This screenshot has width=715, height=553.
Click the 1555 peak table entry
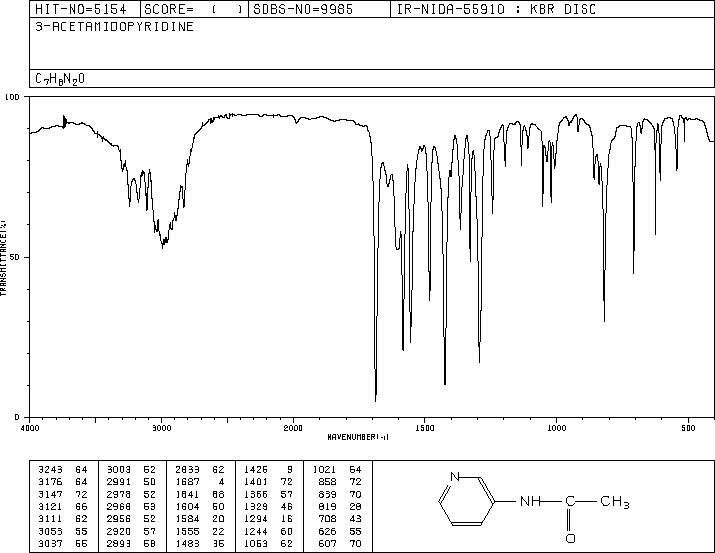[200, 531]
